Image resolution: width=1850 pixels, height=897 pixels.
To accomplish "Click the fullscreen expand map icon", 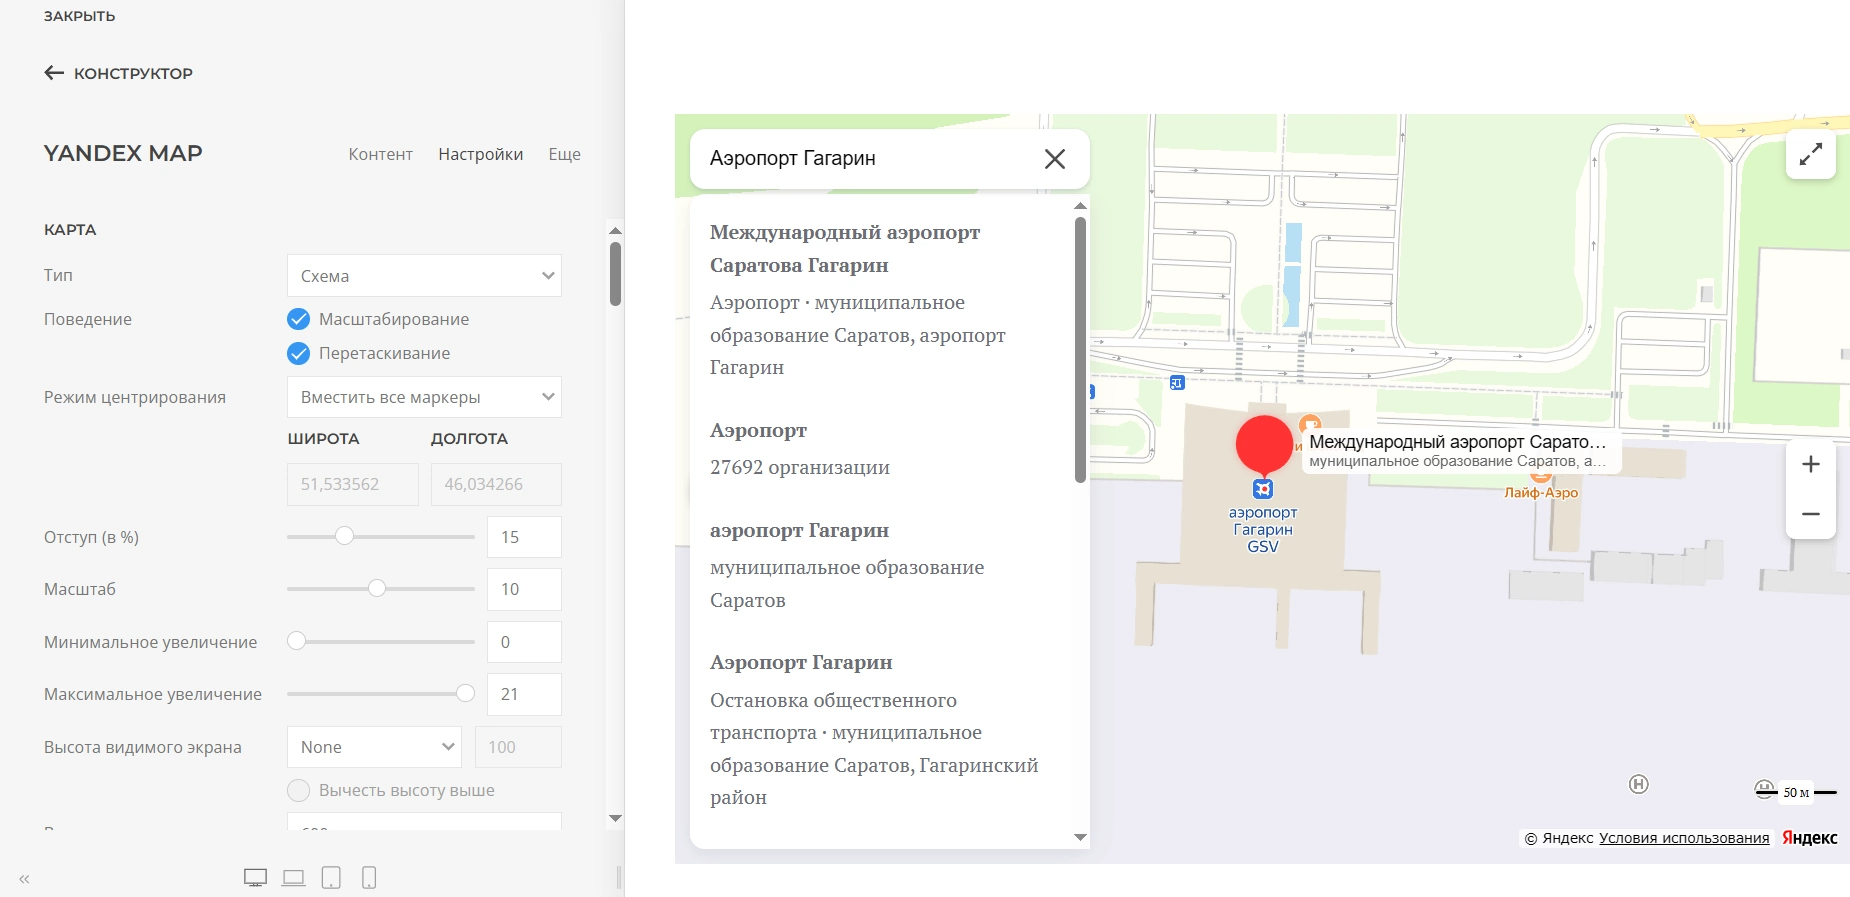I will tap(1810, 154).
